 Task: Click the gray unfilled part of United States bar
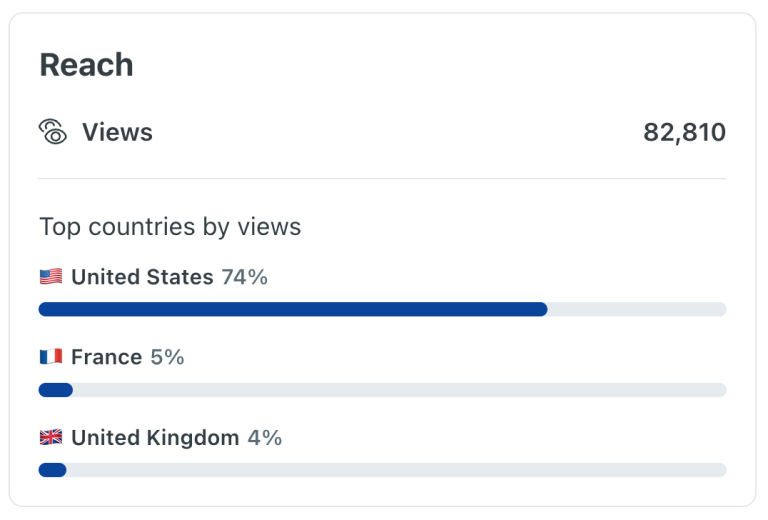click(636, 309)
